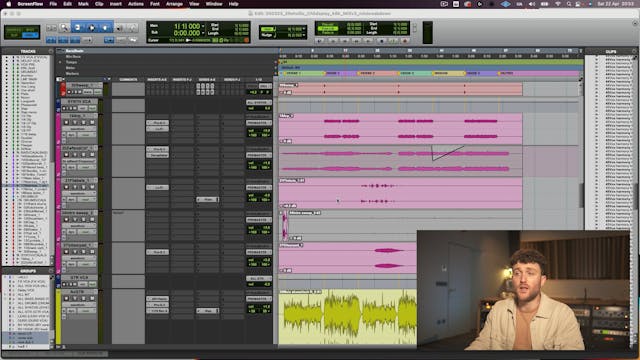Click the GTR VCA track name
The height and width of the screenshot is (360, 640).
(x=80, y=278)
